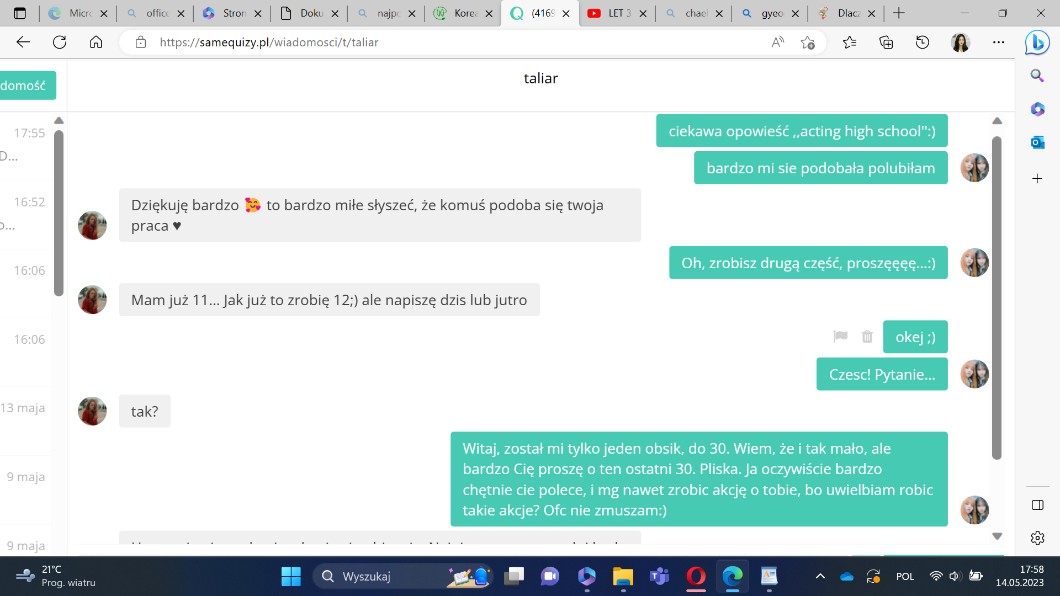Open Outlook from the Edge sidebar
1060x596 pixels.
[x=1037, y=143]
